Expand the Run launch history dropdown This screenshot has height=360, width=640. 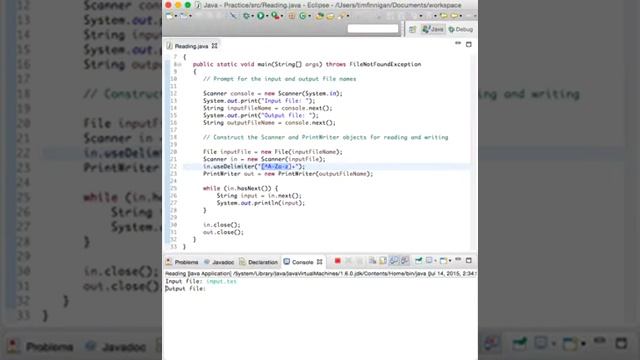point(267,16)
